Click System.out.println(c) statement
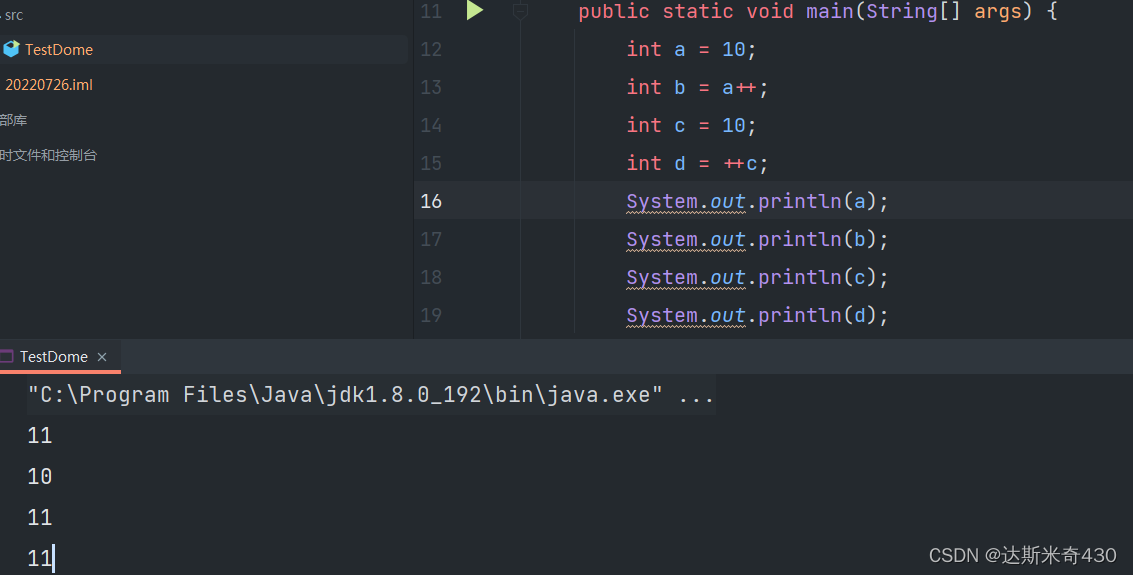Viewport: 1133px width, 575px height. pyautogui.click(x=757, y=278)
